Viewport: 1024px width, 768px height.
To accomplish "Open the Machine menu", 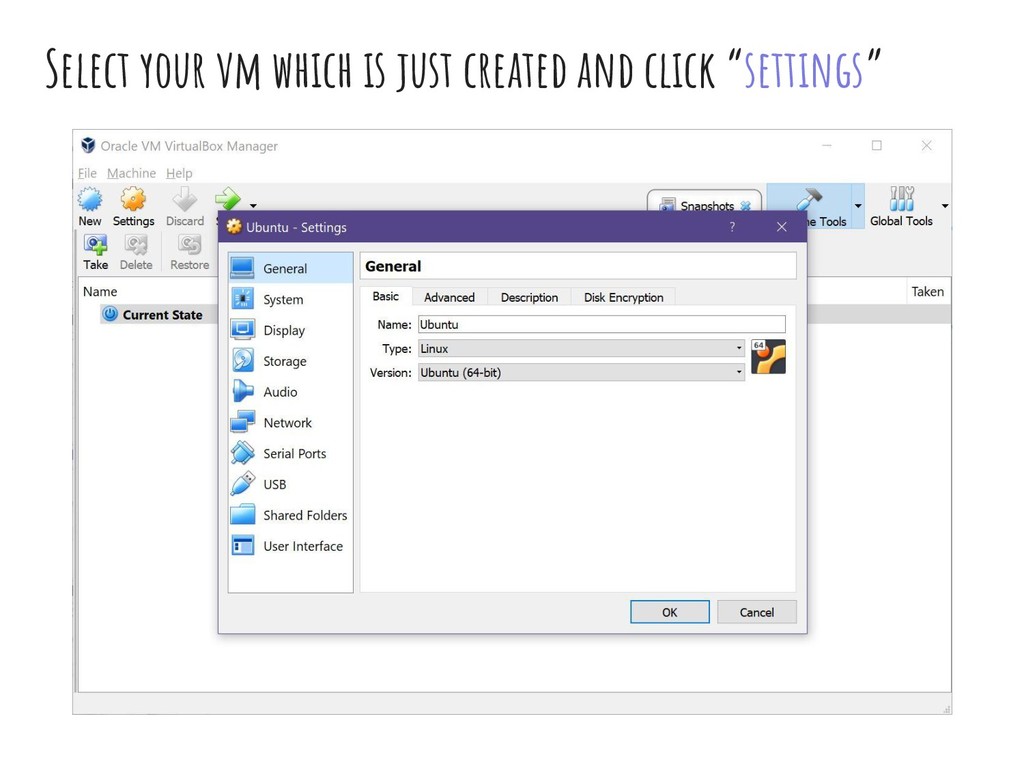I will pyautogui.click(x=131, y=173).
